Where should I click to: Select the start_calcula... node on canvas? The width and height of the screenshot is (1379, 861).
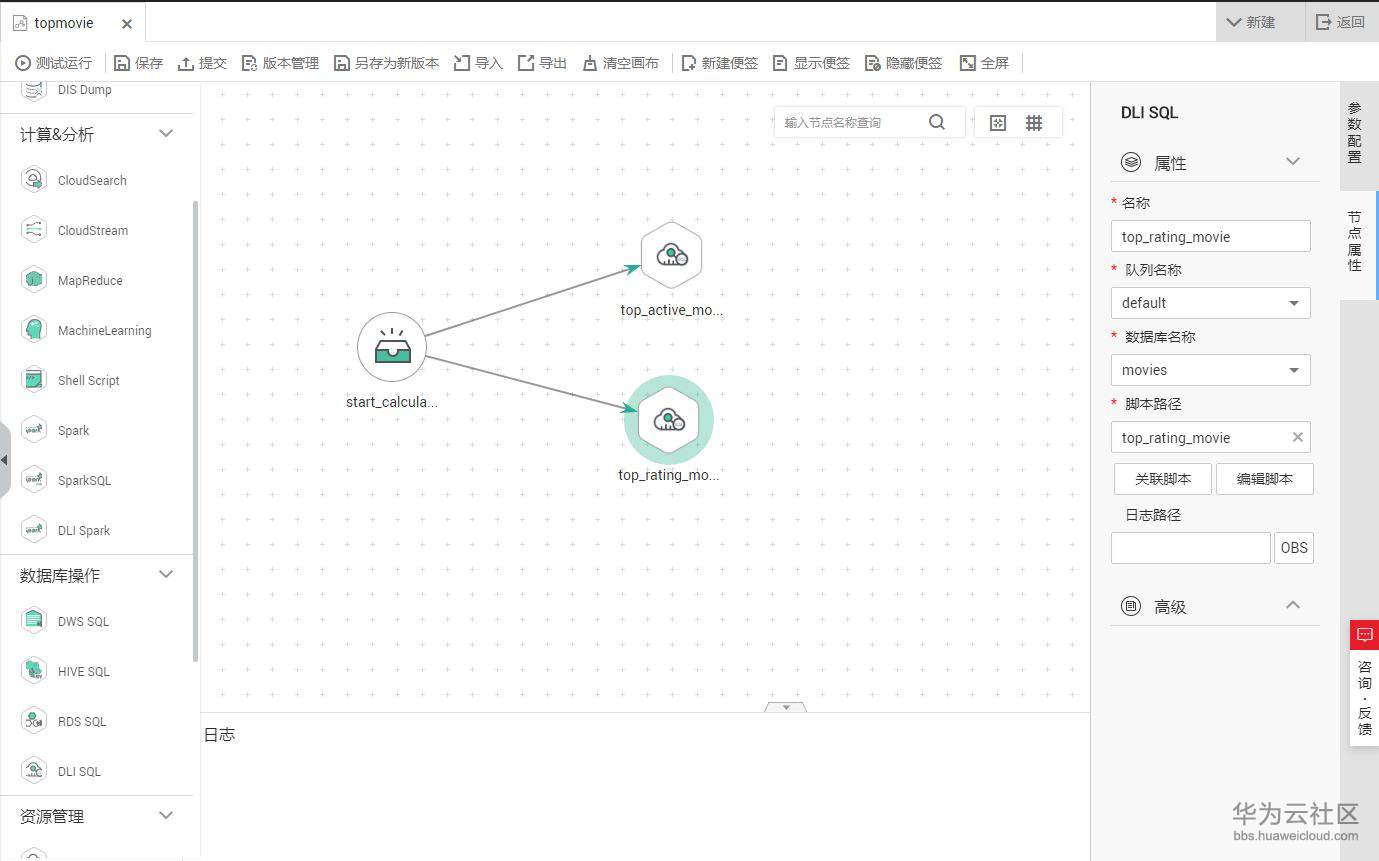(x=392, y=347)
